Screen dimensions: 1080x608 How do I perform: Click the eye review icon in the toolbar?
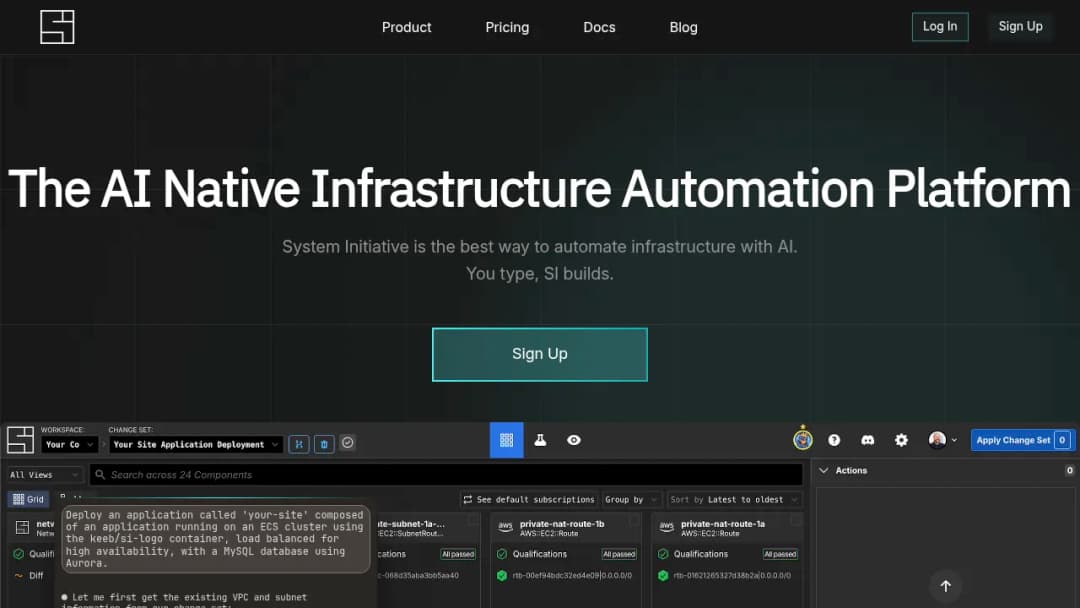(573, 440)
